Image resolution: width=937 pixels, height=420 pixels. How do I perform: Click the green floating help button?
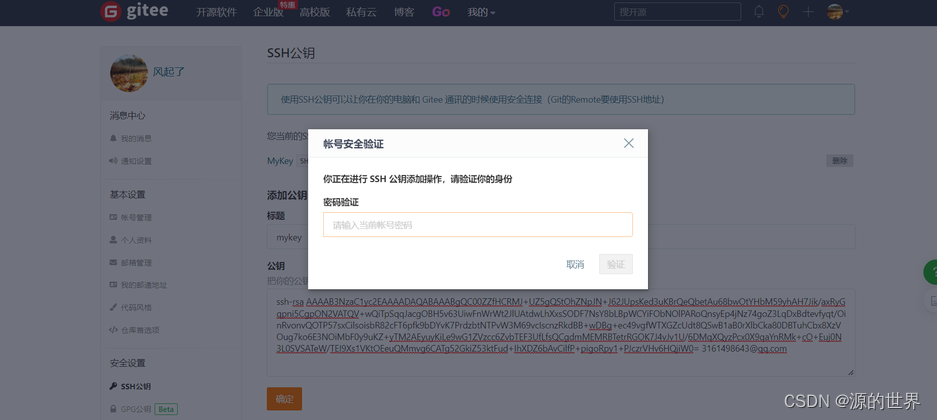(x=930, y=272)
